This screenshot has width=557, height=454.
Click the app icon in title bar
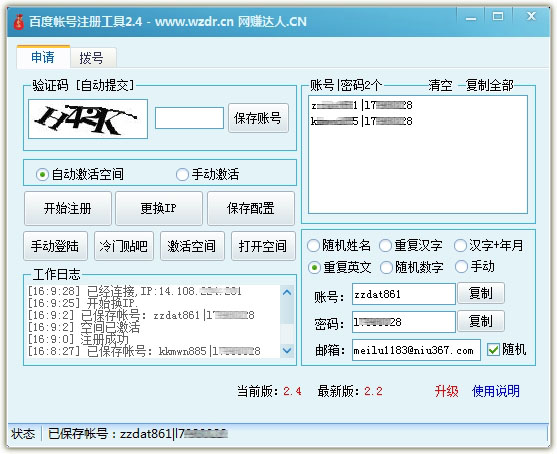pyautogui.click(x=18, y=22)
